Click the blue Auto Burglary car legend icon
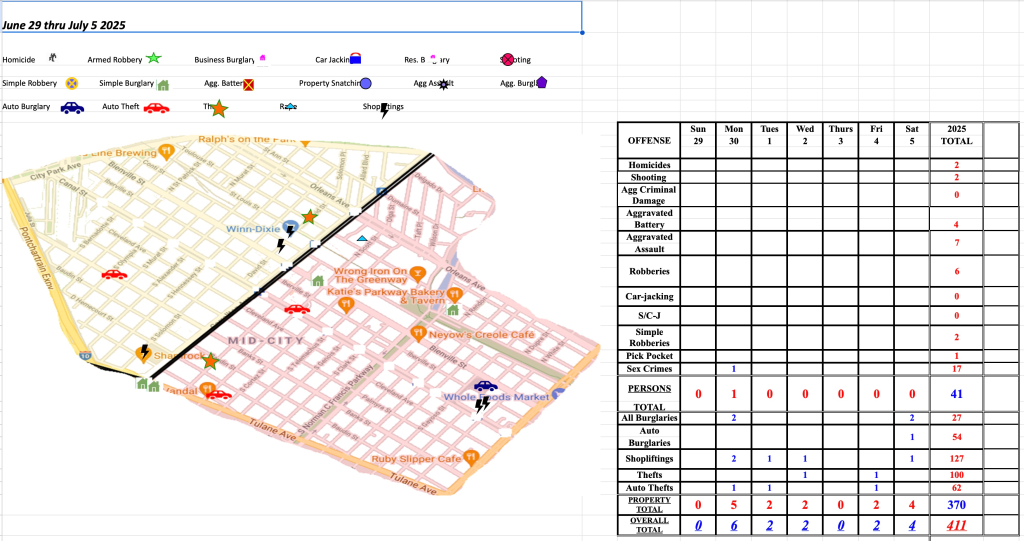Viewport: 1024px width, 541px height. [x=72, y=108]
